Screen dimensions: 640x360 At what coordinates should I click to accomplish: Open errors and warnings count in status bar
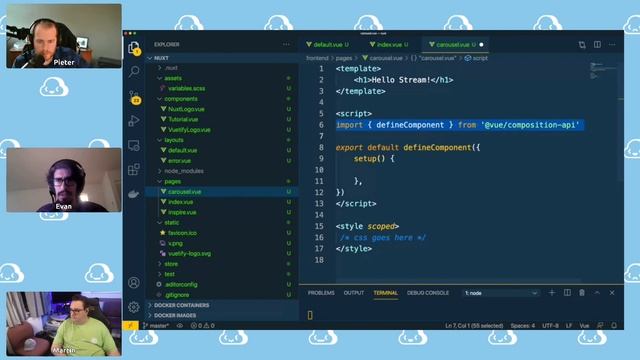[x=203, y=326]
